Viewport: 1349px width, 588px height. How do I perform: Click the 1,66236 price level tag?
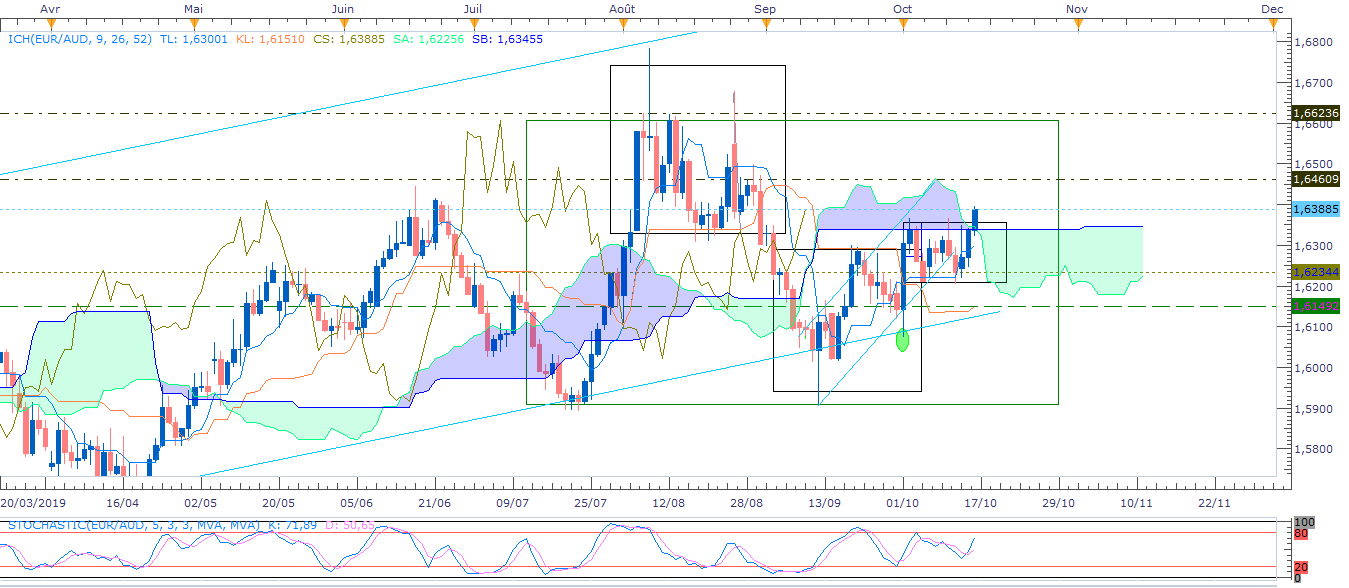[1316, 114]
